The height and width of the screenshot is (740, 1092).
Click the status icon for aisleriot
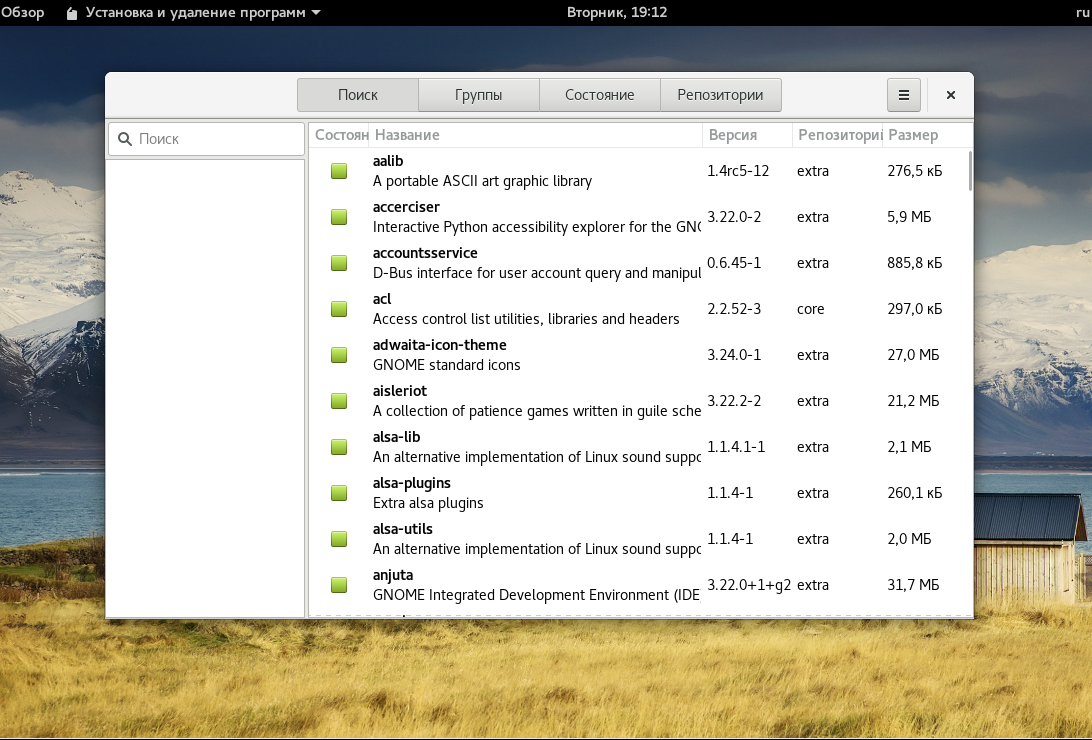(338, 400)
